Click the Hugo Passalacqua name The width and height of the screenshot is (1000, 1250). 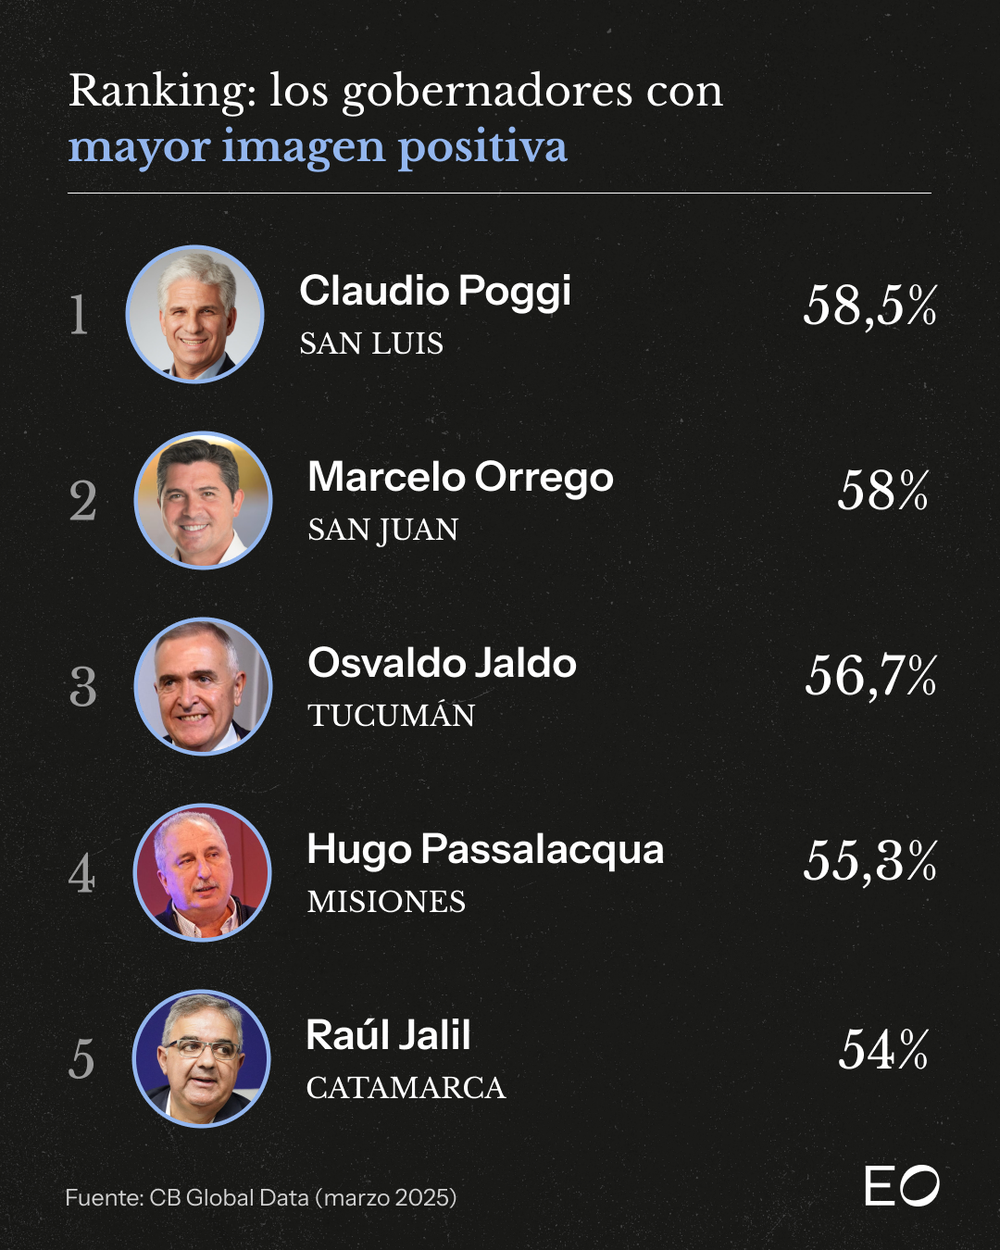pos(485,850)
